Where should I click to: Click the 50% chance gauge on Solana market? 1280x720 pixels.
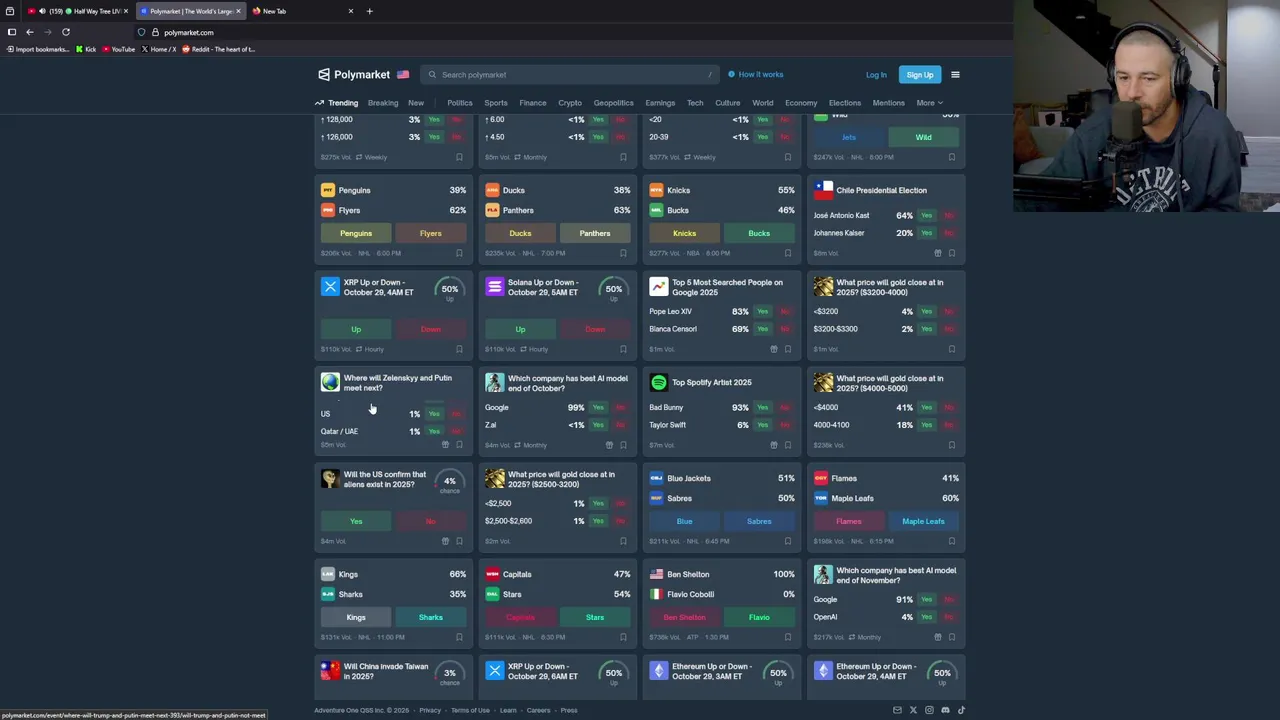(x=614, y=290)
